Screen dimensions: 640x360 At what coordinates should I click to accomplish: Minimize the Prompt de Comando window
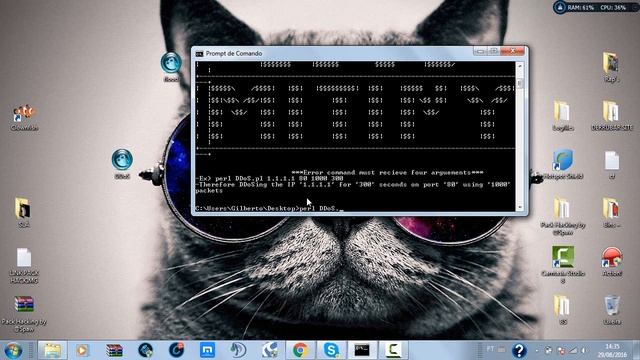click(480, 51)
